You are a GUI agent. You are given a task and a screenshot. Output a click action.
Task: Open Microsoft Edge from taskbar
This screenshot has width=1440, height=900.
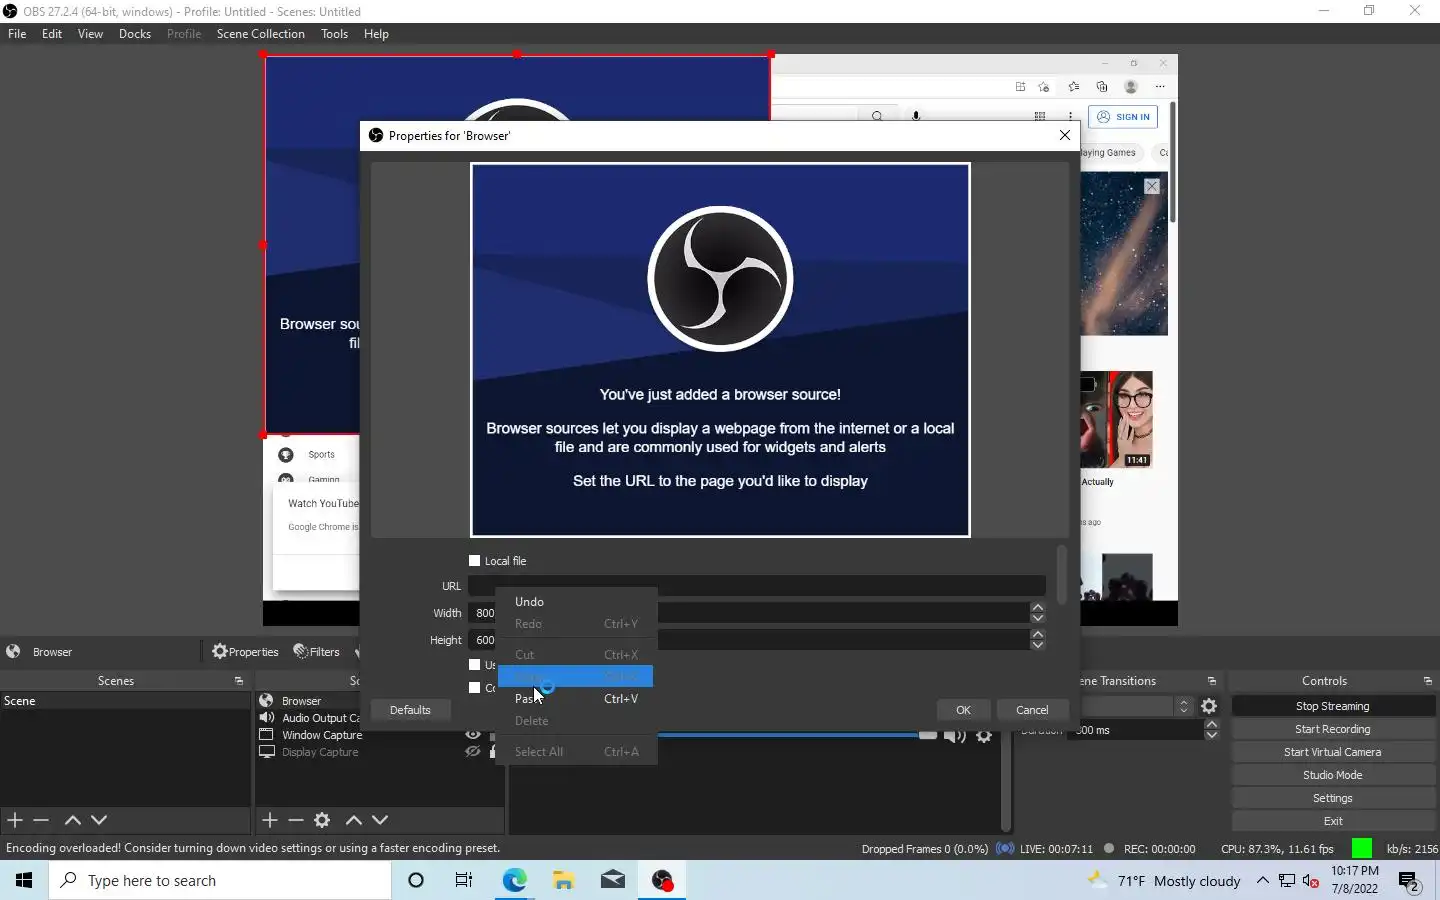pos(514,880)
